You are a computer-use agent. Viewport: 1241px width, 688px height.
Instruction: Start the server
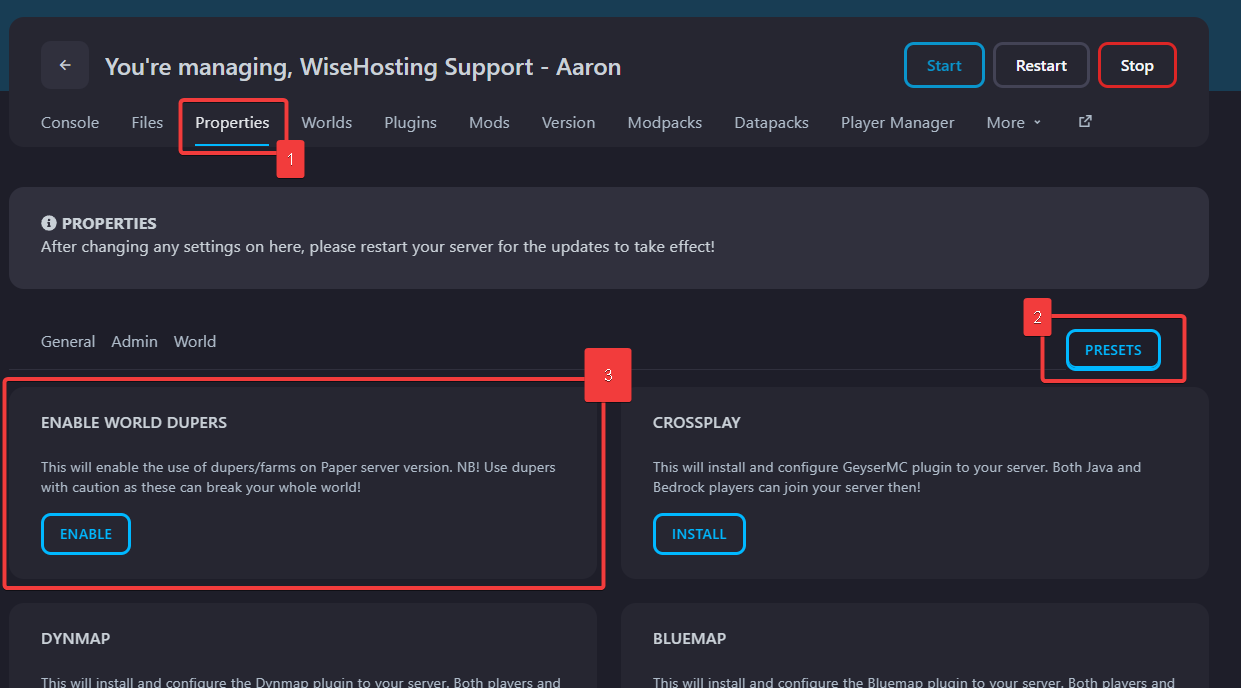point(944,65)
